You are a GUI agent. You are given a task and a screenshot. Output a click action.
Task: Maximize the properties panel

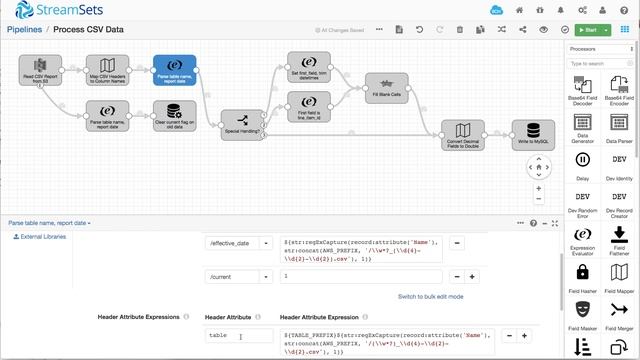point(555,223)
